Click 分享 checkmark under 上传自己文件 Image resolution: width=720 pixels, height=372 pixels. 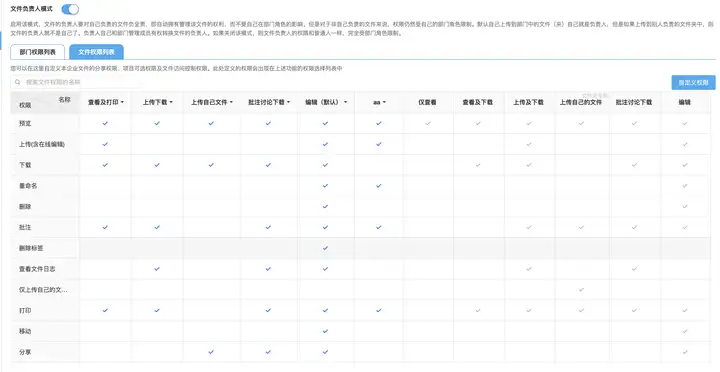211,352
